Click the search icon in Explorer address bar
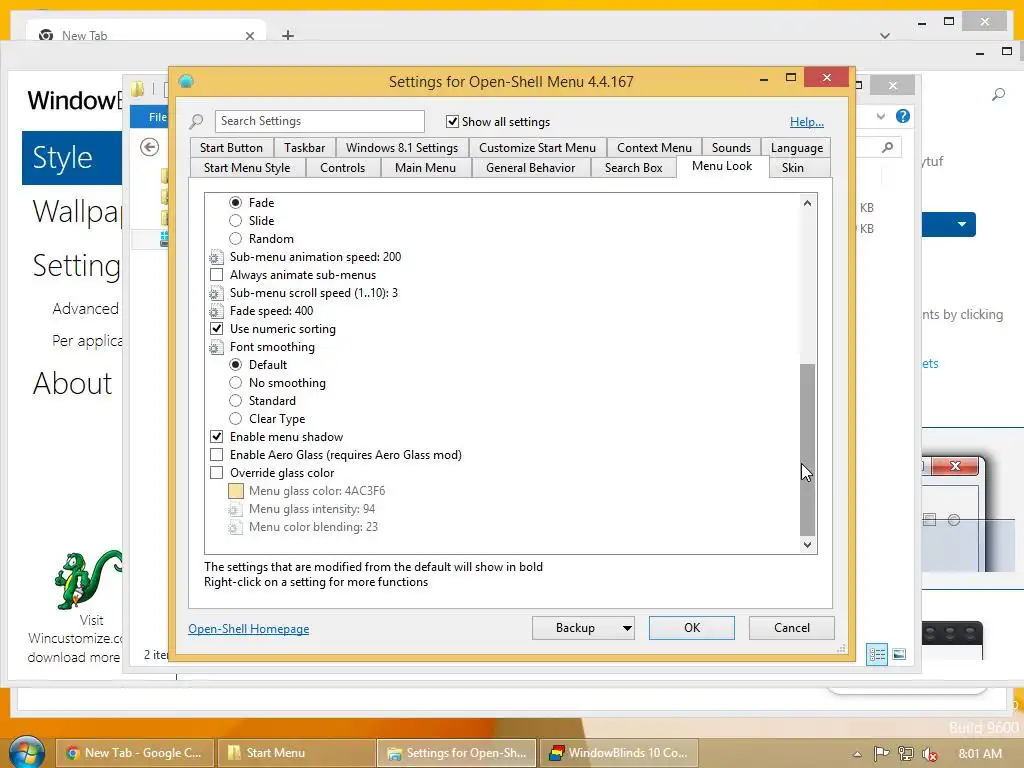Viewport: 1024px width, 768px height. click(888, 147)
